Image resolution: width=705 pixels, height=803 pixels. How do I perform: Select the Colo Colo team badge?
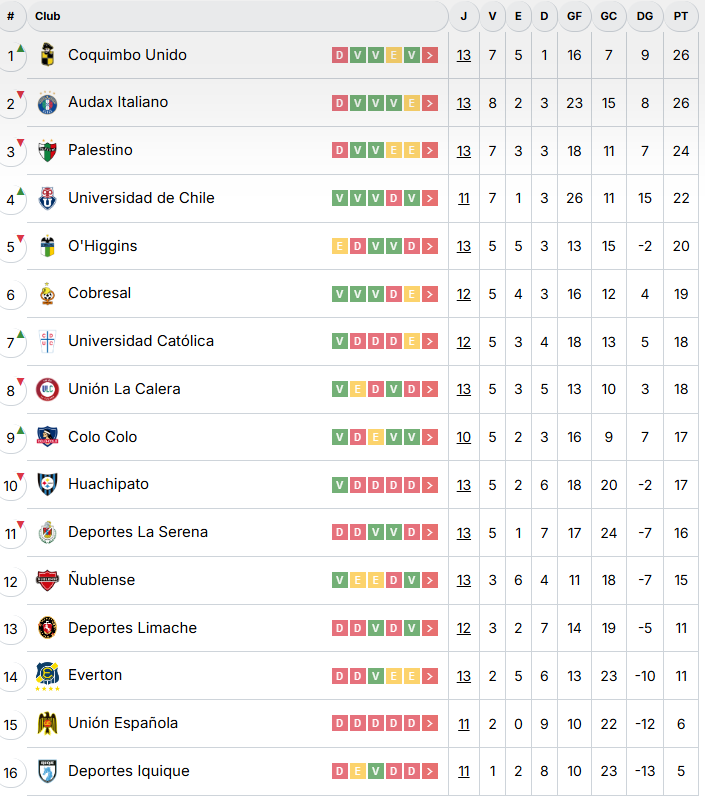[47, 437]
